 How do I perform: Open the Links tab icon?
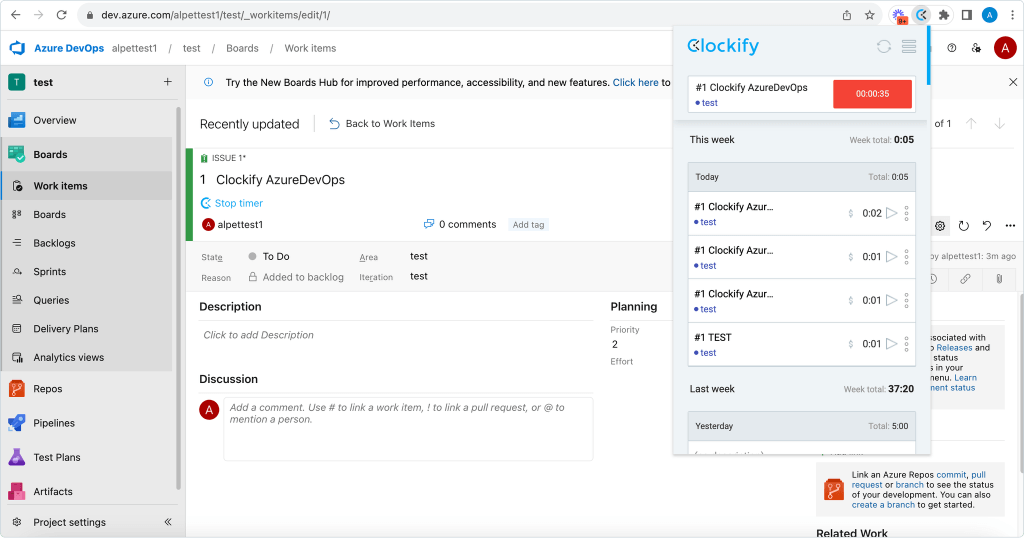(965, 279)
